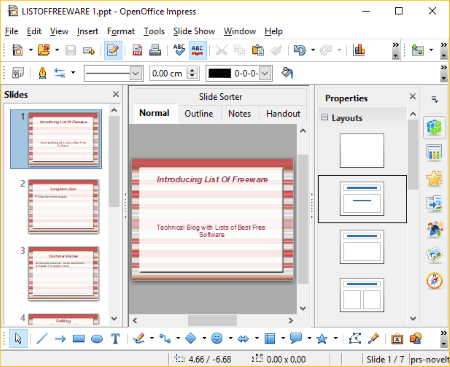Click the Document as E-mail icon

[x=89, y=51]
